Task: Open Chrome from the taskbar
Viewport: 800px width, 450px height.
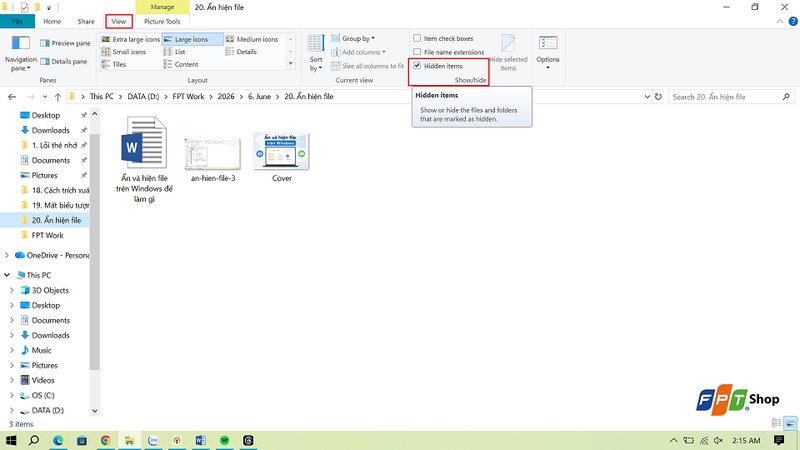Action: coord(106,440)
